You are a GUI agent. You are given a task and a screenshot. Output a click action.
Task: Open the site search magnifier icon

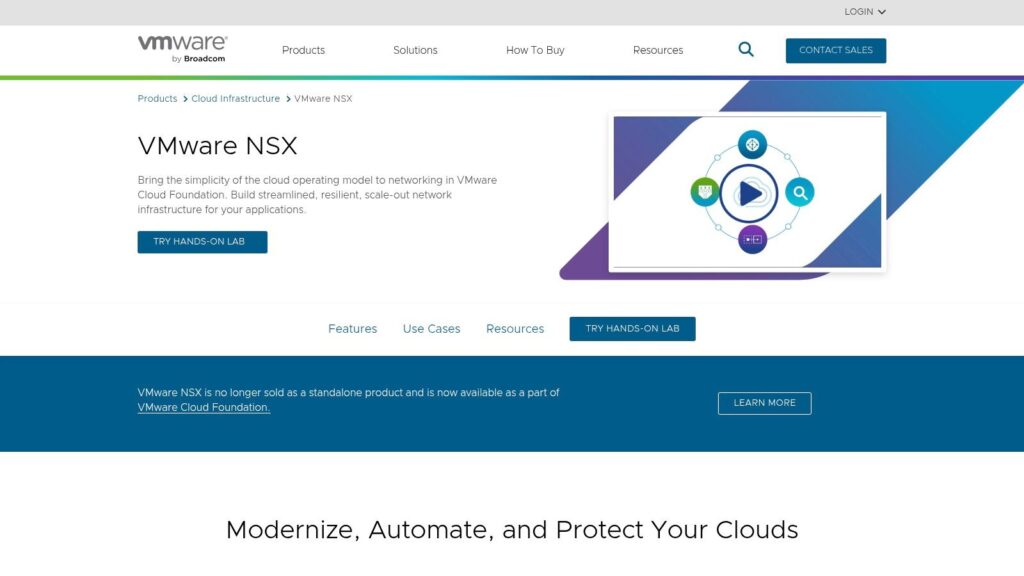tap(746, 49)
